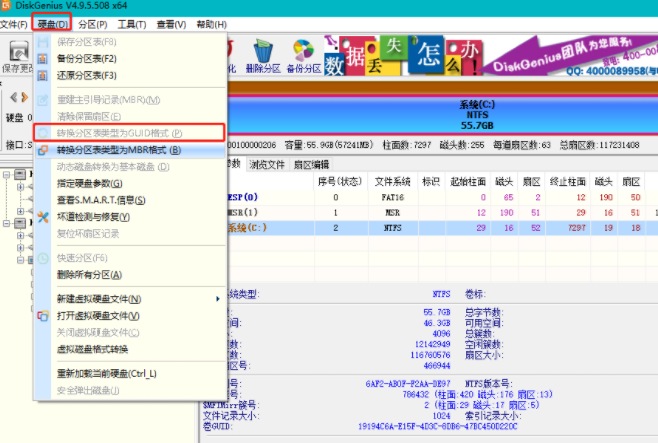Click the 终止柱面 column header
This screenshot has height=443, width=658.
[567, 182]
